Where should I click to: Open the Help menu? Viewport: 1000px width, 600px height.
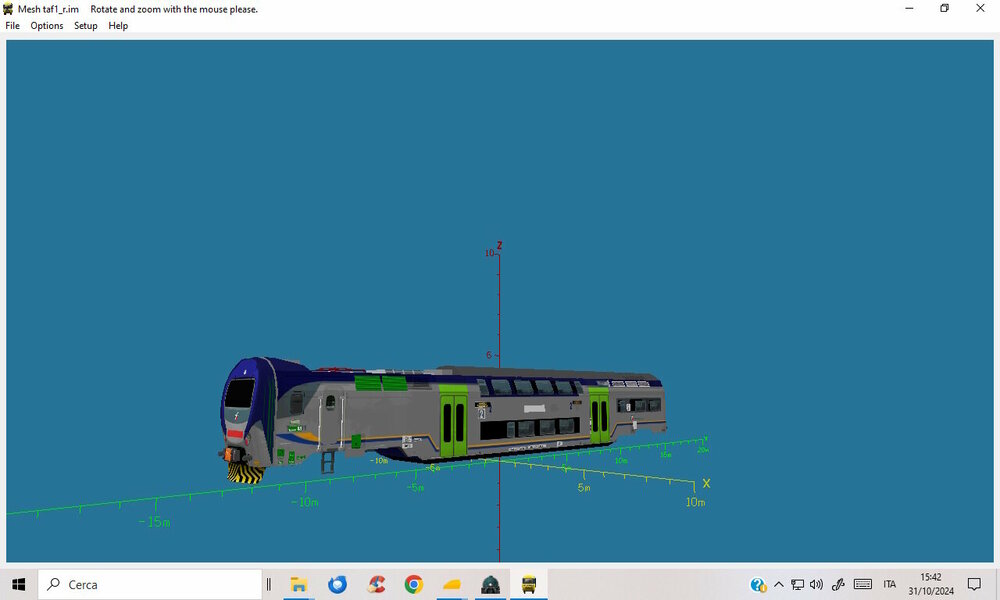tap(118, 26)
